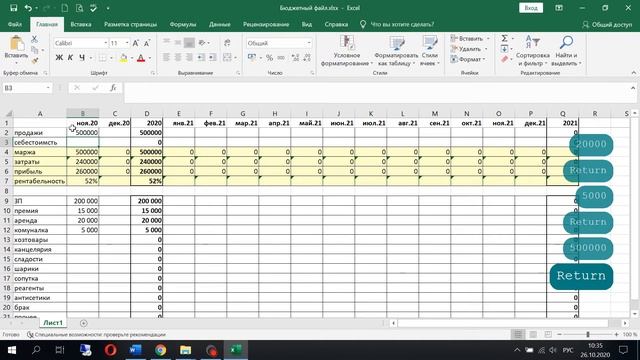Undo the last action

[x=28, y=8]
